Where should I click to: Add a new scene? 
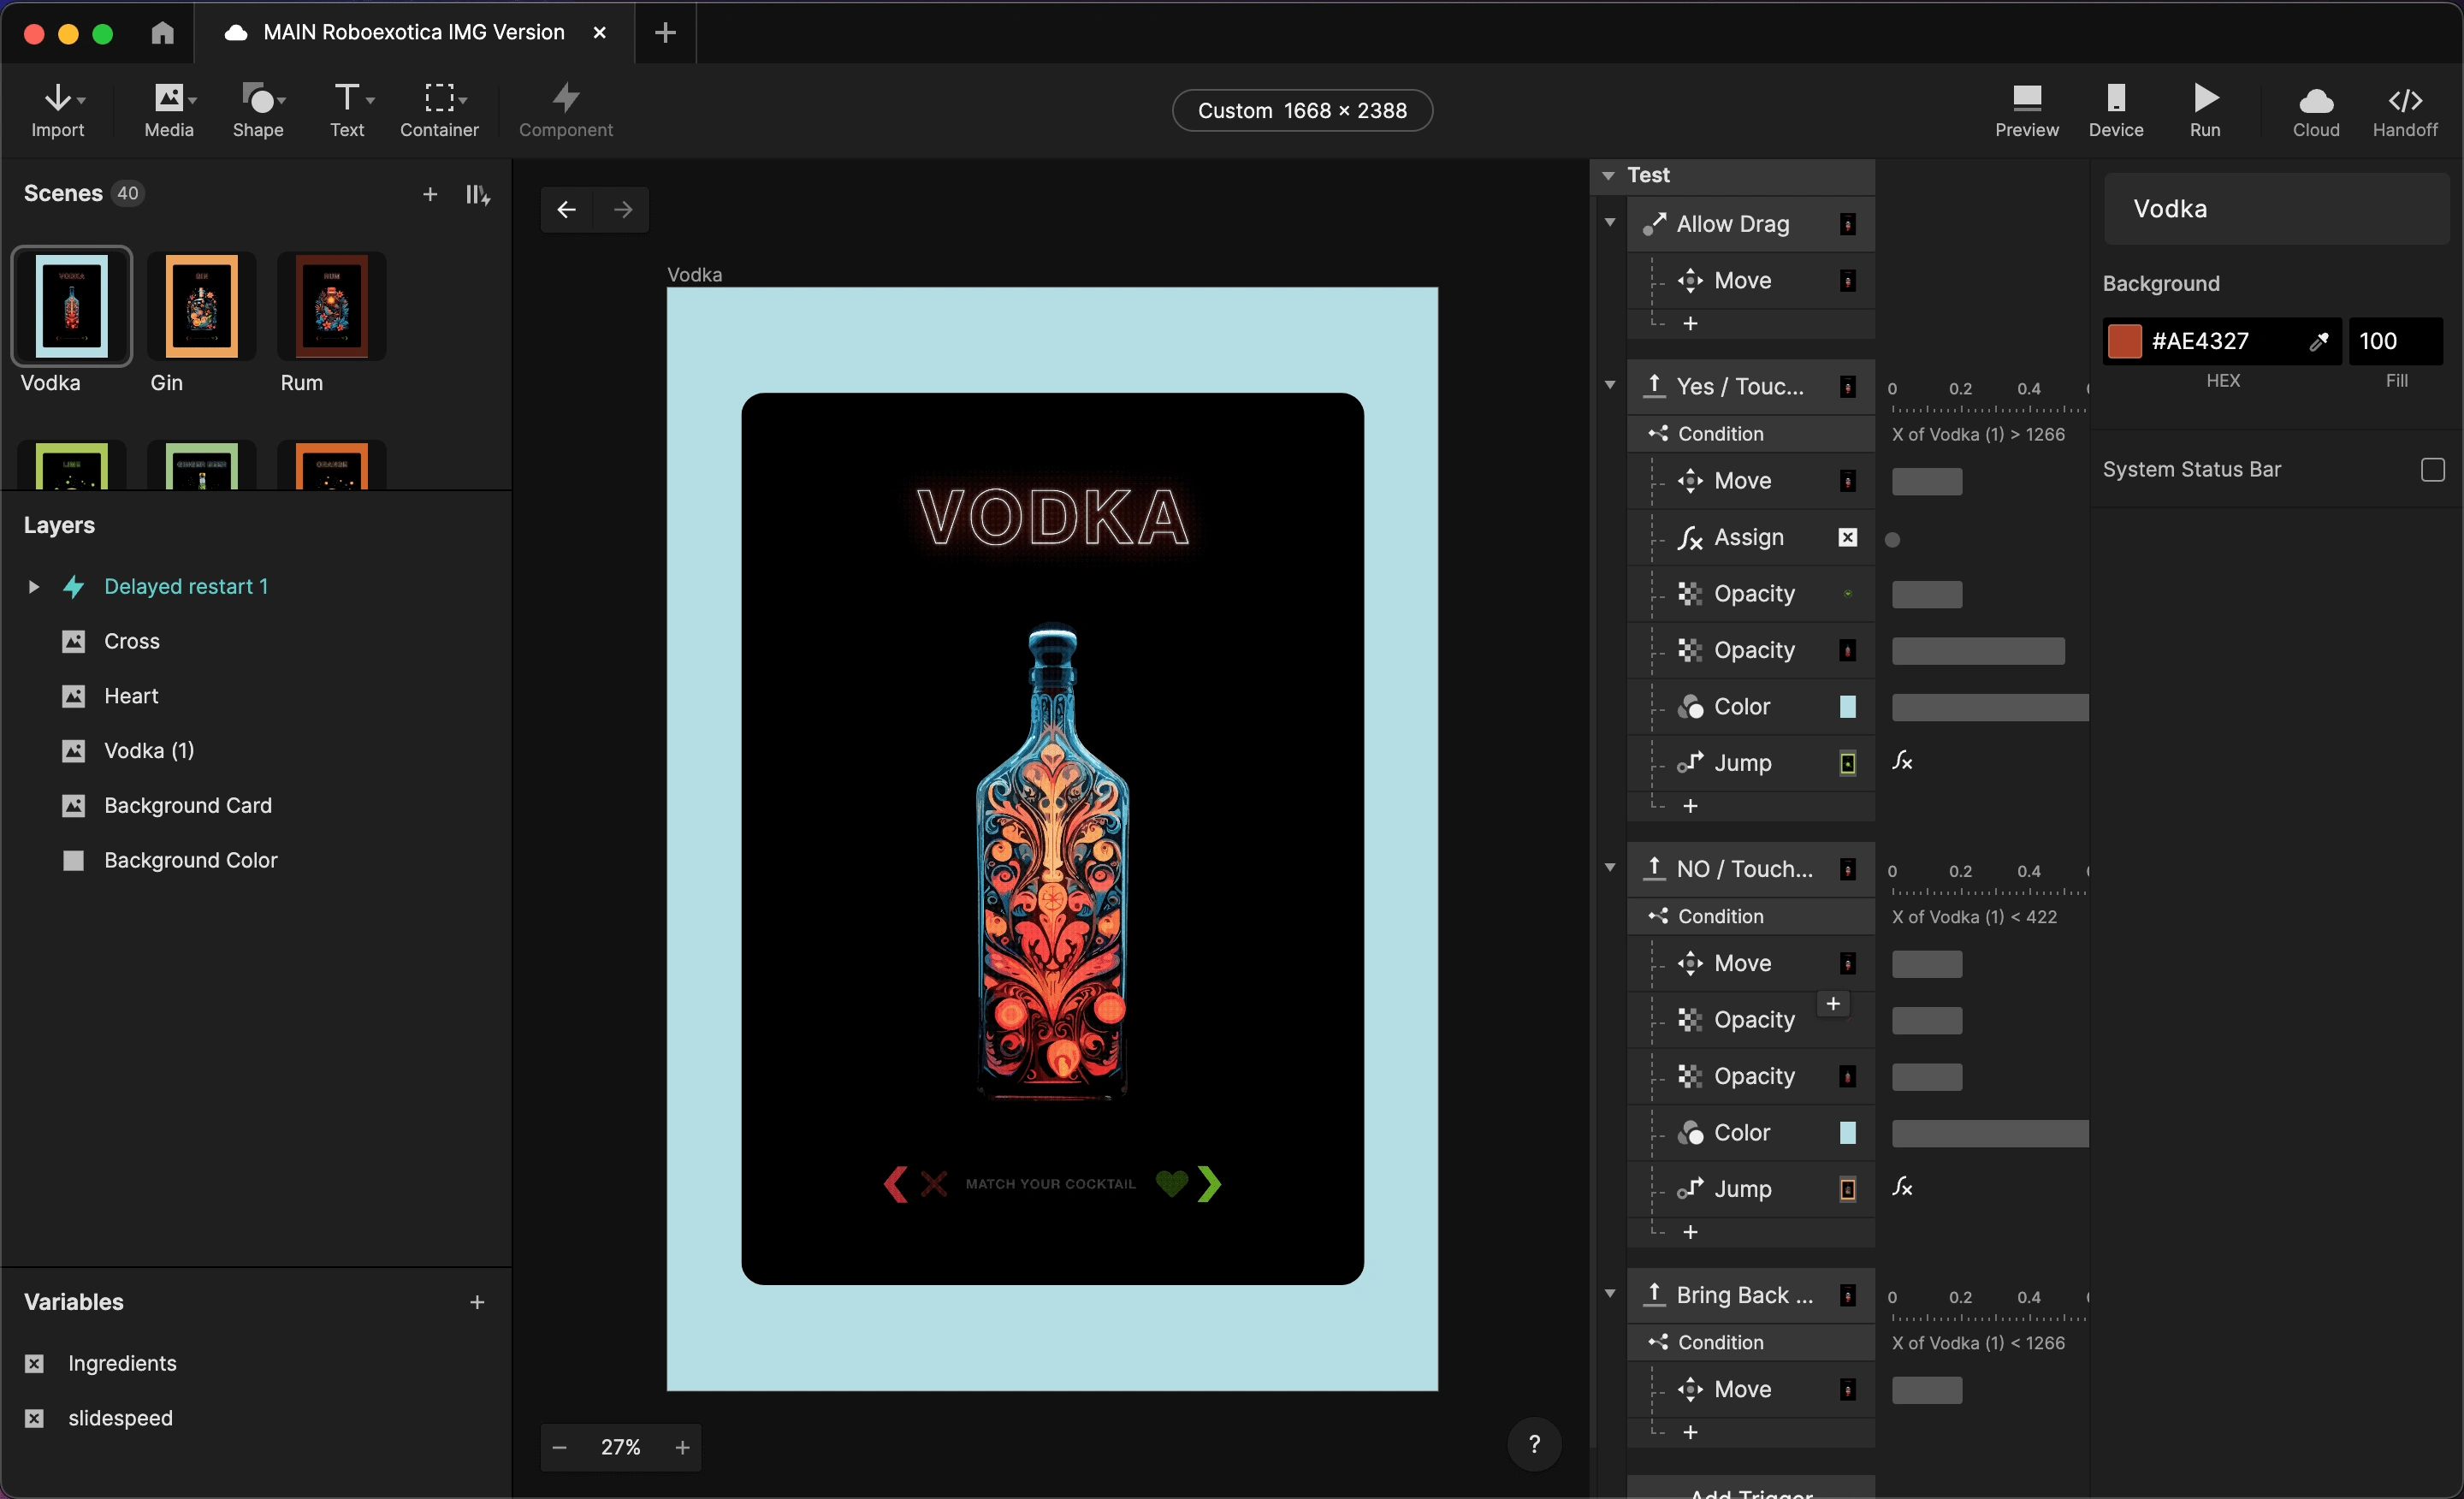(430, 194)
